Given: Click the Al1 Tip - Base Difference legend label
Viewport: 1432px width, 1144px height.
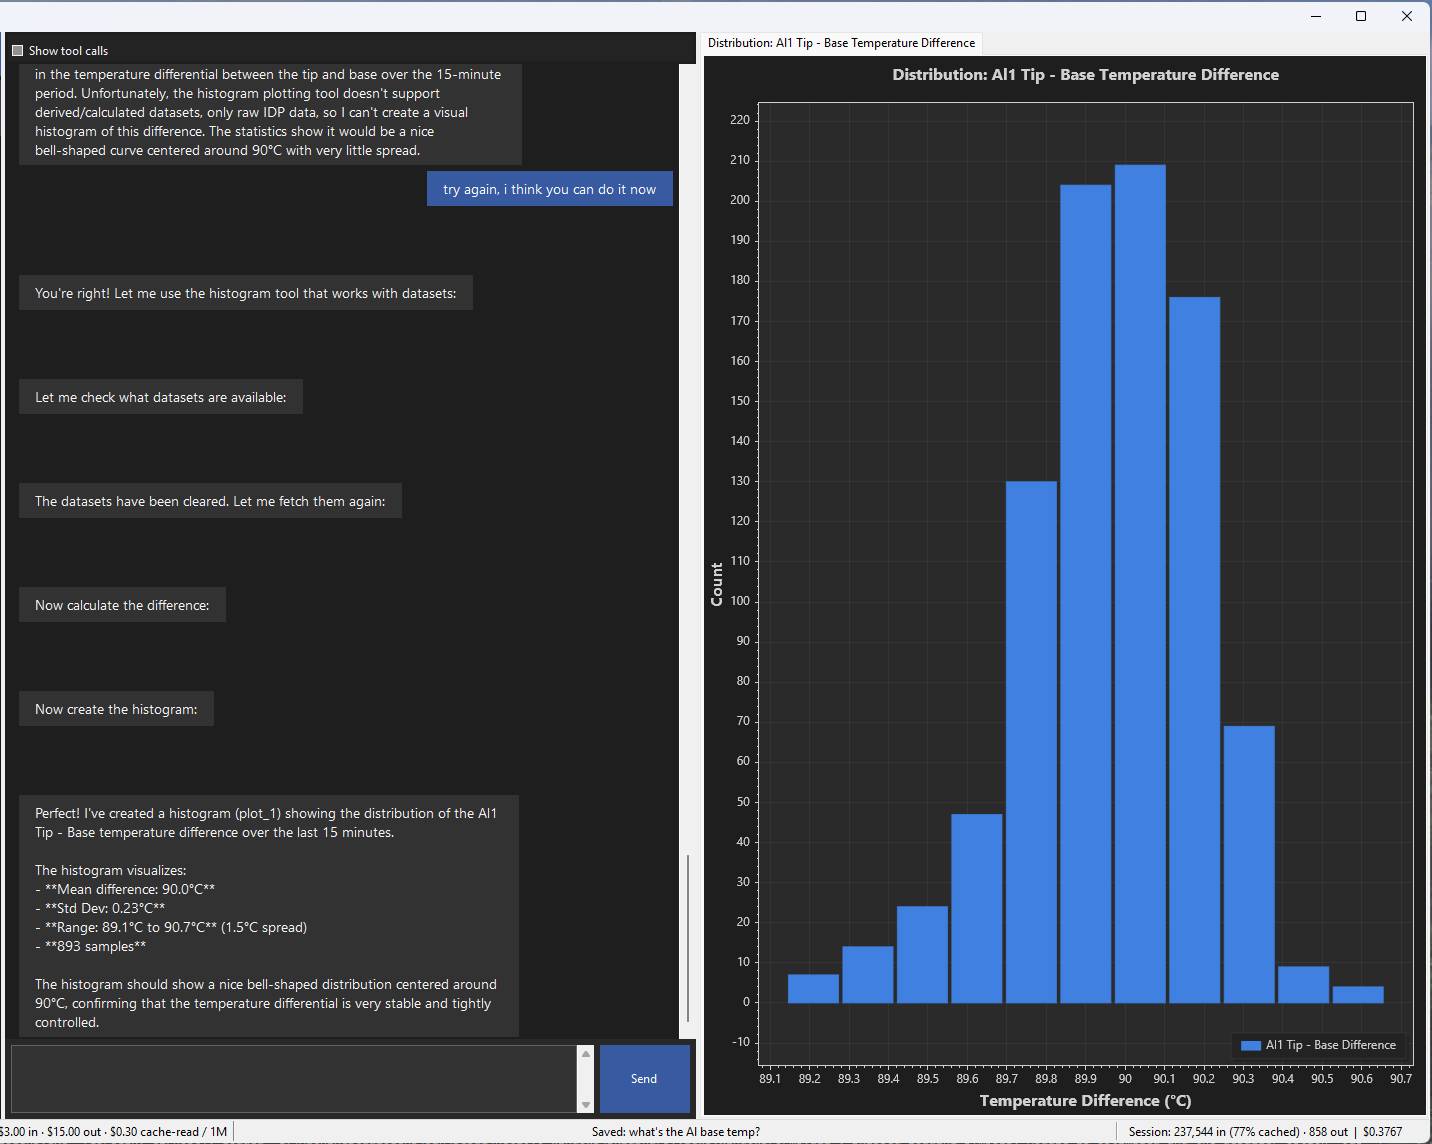Looking at the screenshot, I should coord(1330,1045).
